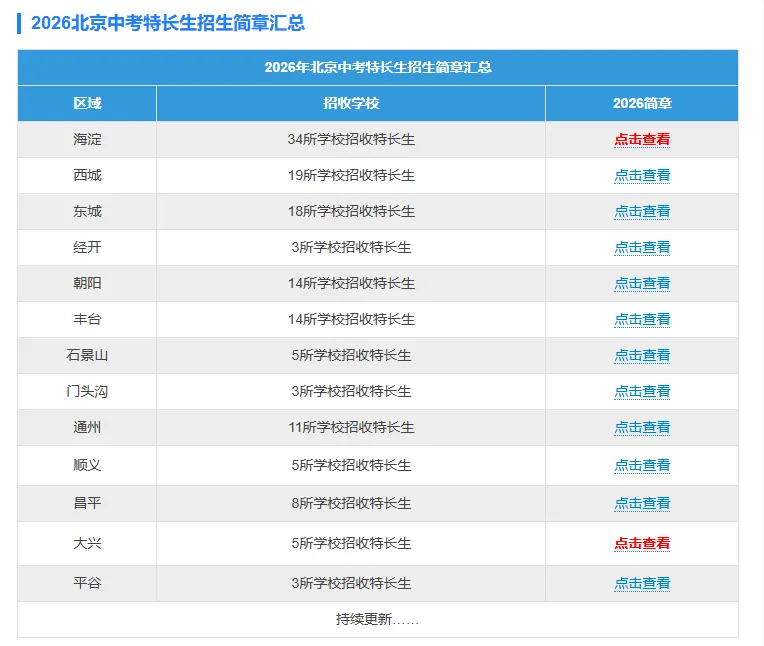Click the 34所学校招收特长生 cell
Image resolution: width=764 pixels, height=646 pixels.
(x=351, y=139)
